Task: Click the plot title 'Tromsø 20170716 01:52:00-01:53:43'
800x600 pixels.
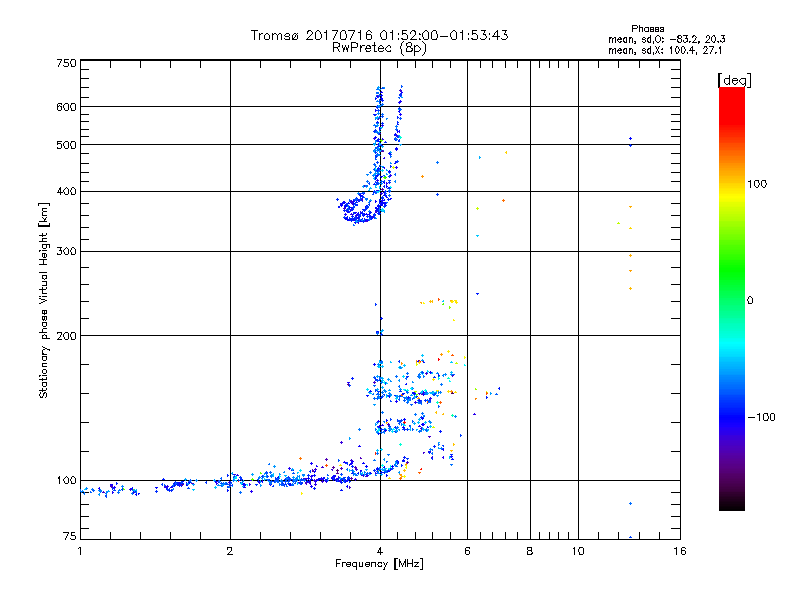Action: click(379, 35)
